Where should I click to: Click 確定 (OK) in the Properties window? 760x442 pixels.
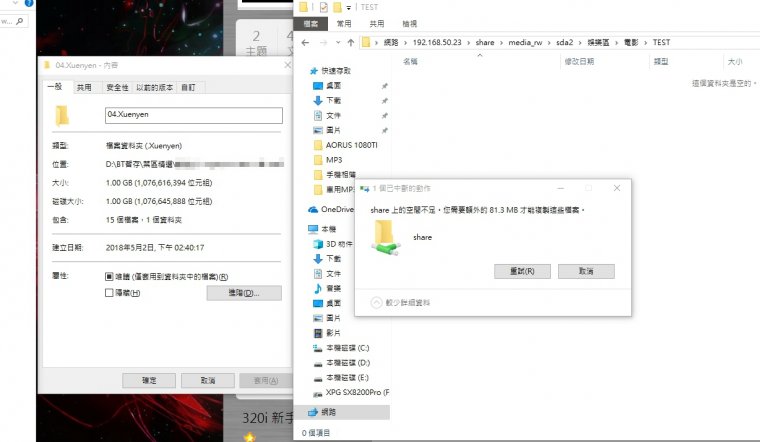[149, 380]
